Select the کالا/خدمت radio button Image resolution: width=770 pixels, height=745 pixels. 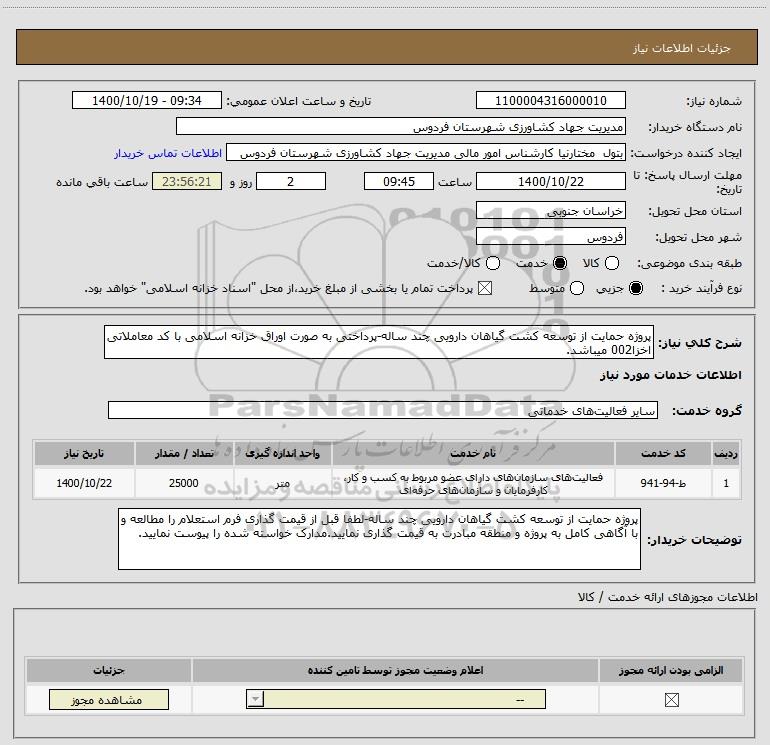pyautogui.click(x=493, y=263)
